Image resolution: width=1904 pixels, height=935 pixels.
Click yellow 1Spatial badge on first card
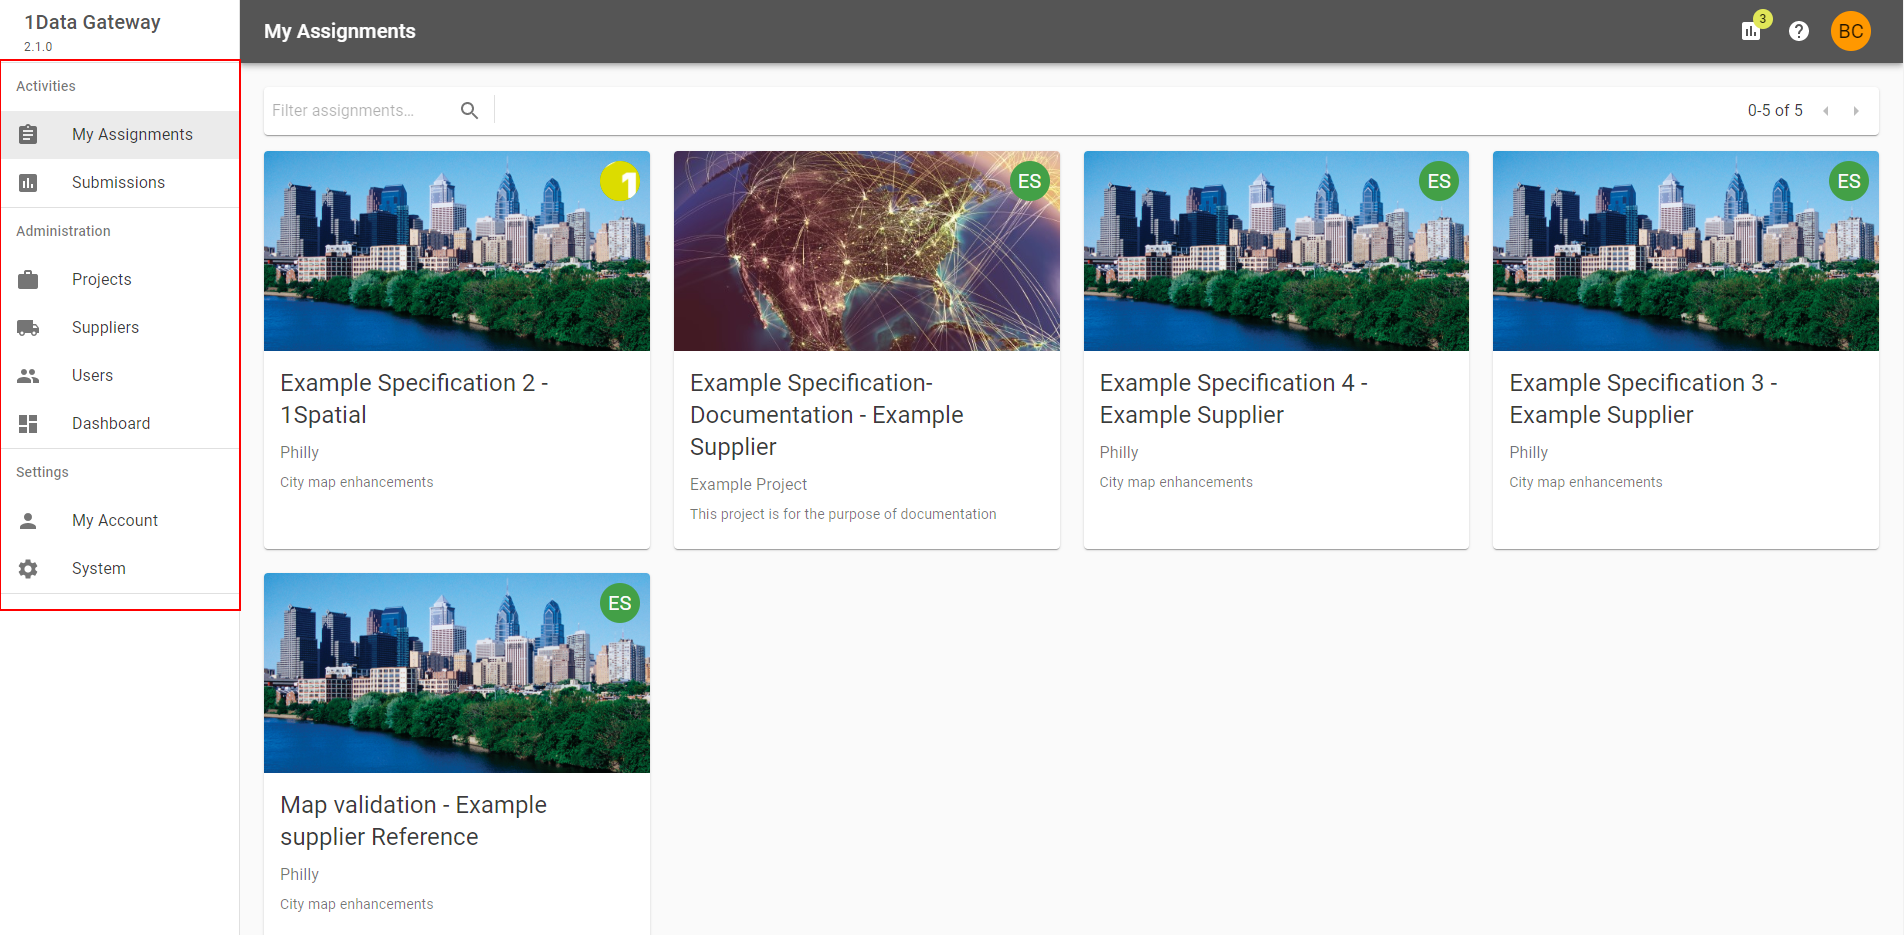(619, 181)
